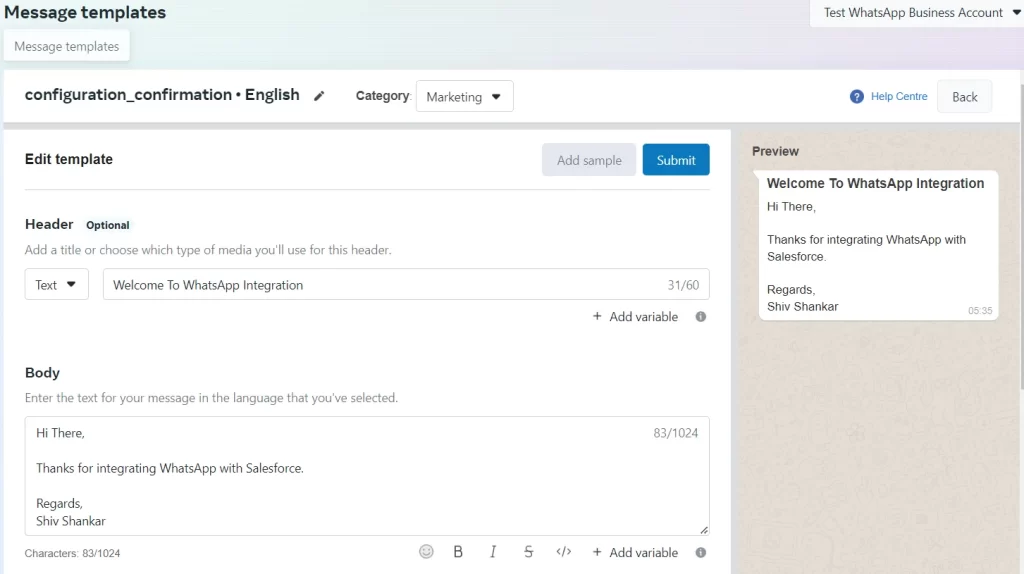Apply italic formatting to body text

[x=493, y=552]
